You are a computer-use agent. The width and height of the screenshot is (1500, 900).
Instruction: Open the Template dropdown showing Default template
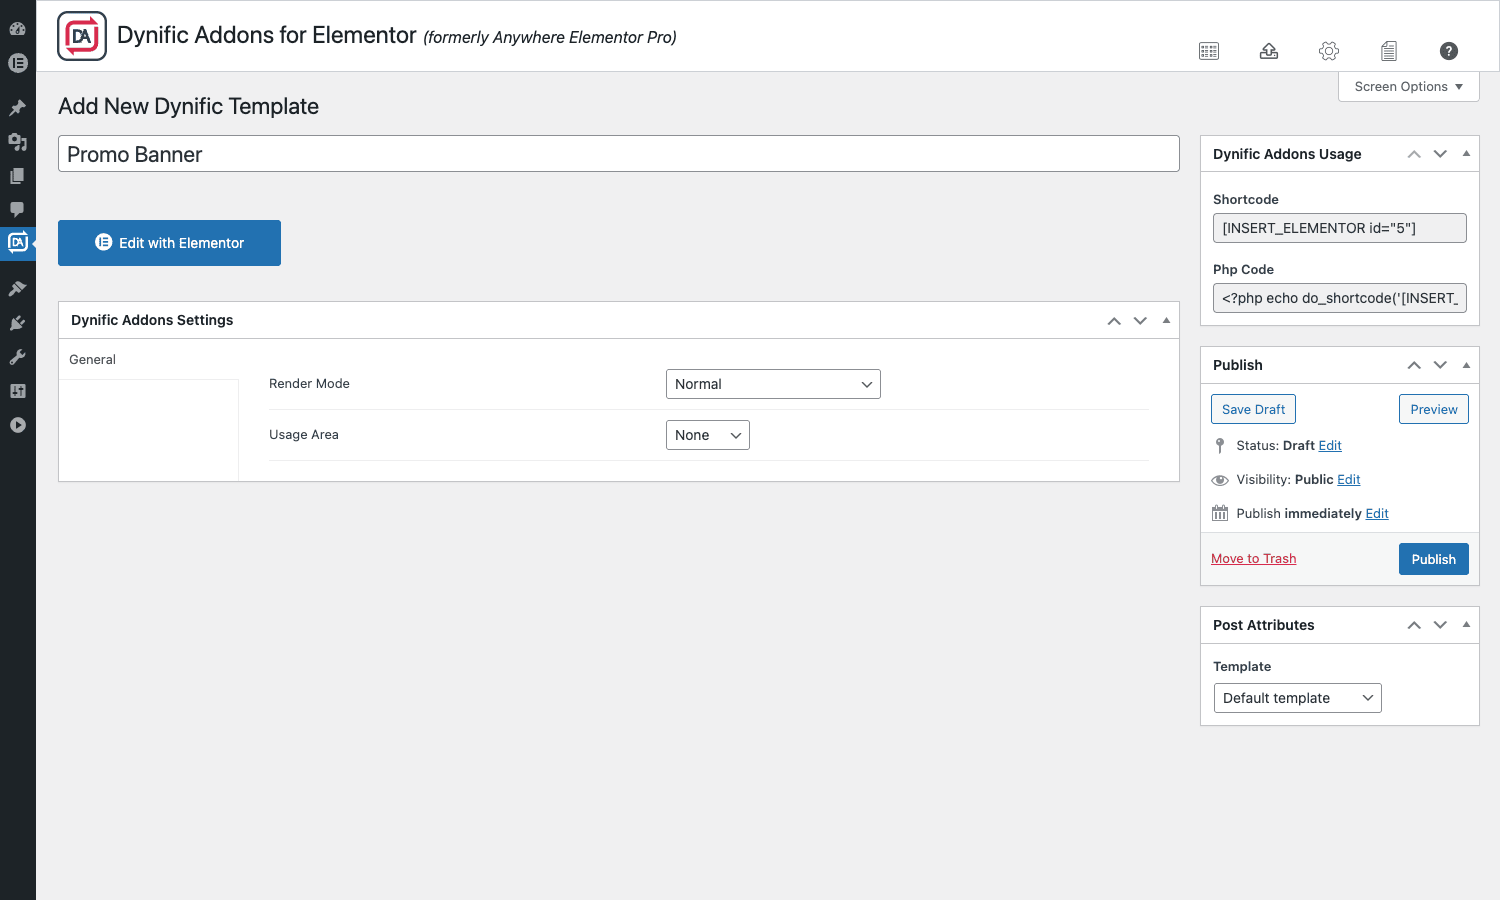point(1297,698)
